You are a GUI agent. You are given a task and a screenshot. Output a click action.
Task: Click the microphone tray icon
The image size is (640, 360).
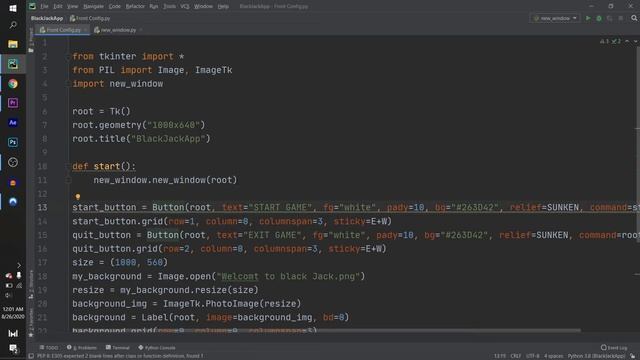click(x=19, y=276)
